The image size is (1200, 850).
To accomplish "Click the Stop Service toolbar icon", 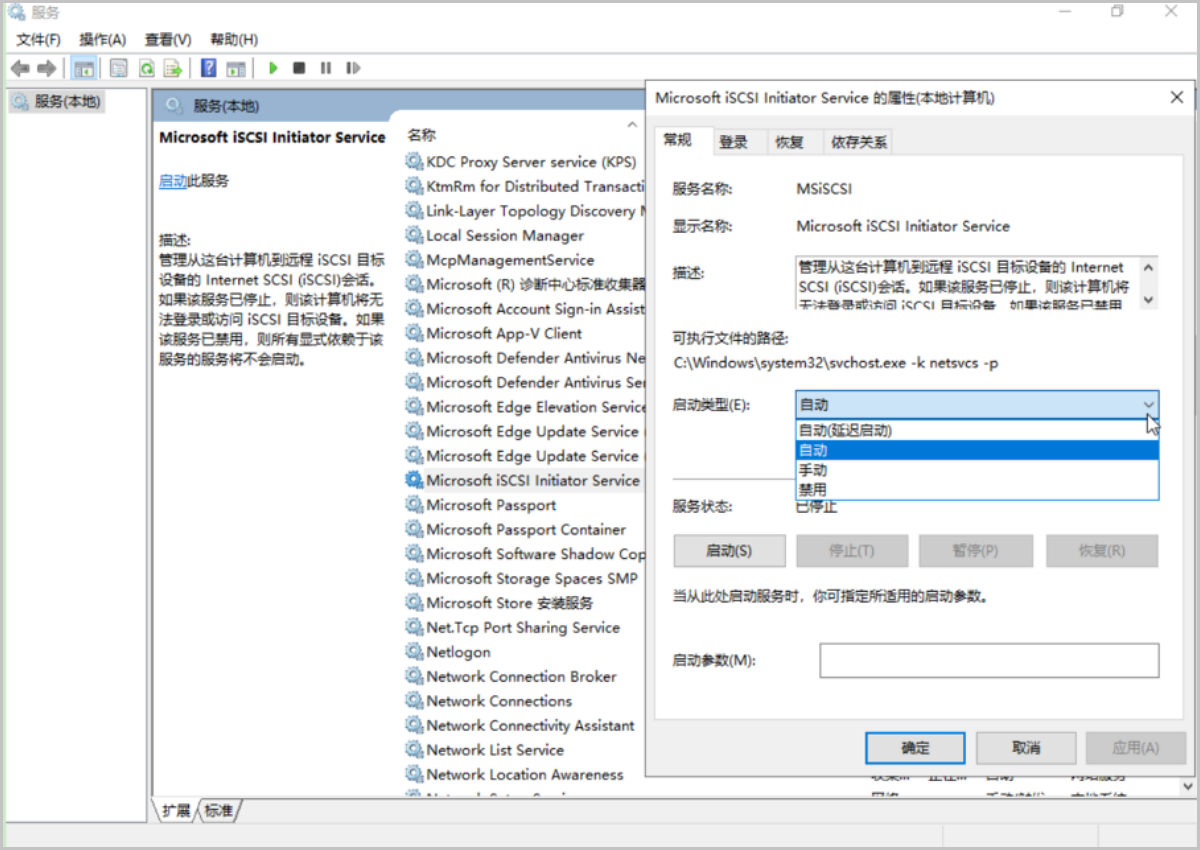I will pos(299,68).
